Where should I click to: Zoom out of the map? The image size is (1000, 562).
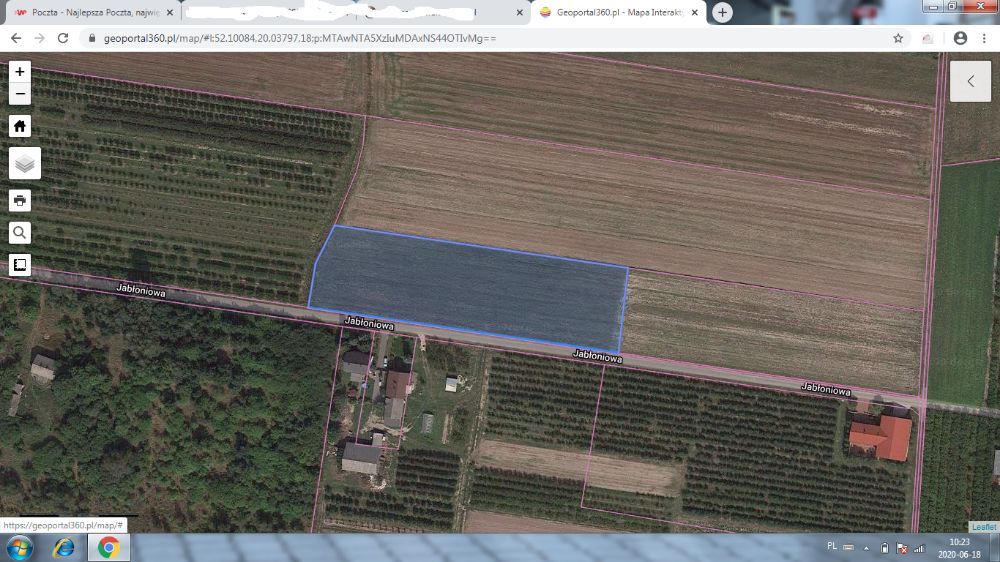tap(20, 94)
